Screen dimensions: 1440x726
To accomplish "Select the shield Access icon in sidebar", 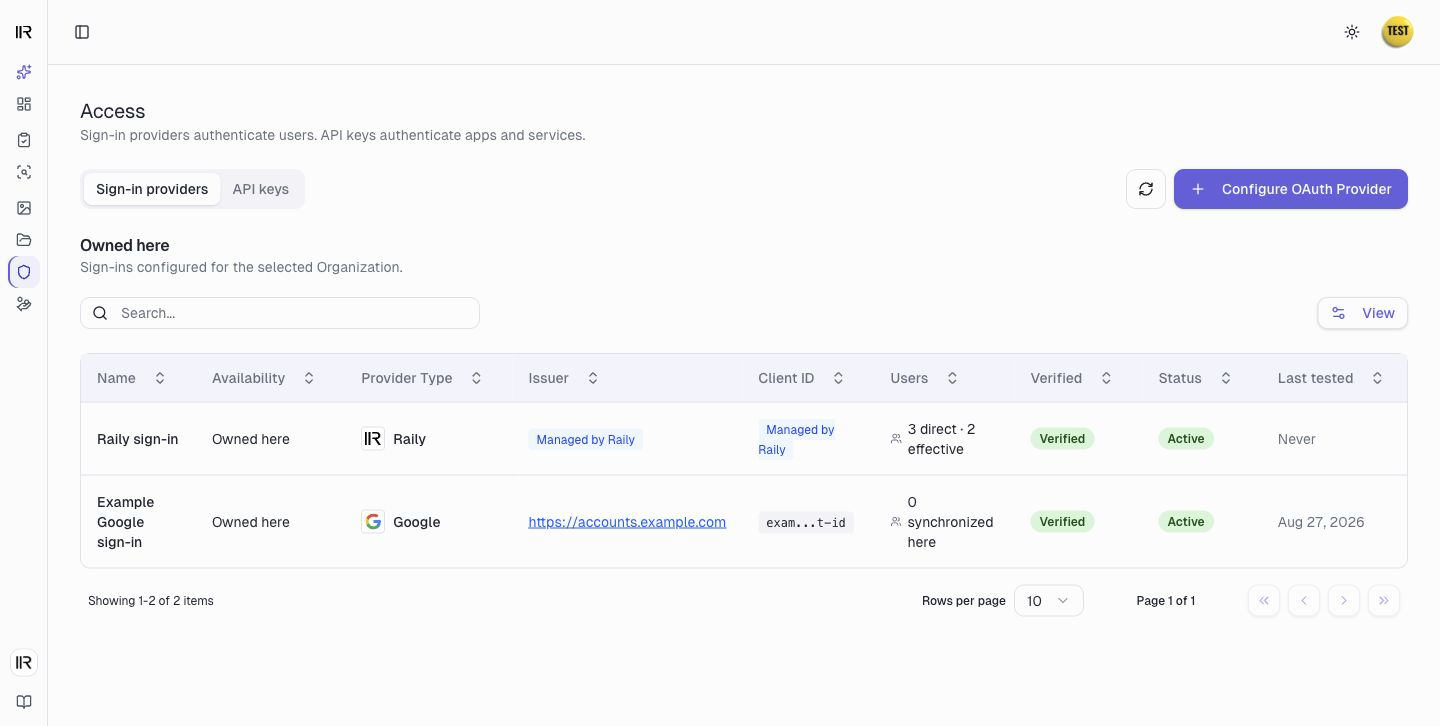I will pyautogui.click(x=24, y=272).
